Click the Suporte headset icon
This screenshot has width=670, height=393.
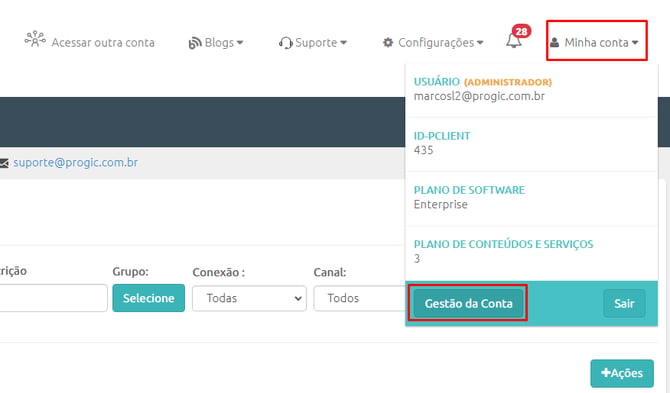(285, 43)
